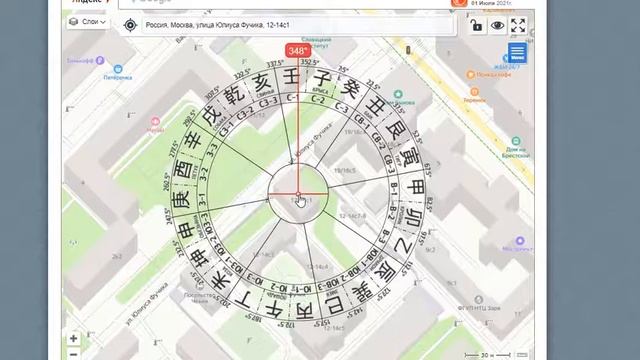
Task: Click the 酉 sector on compass ring
Action: point(184,169)
